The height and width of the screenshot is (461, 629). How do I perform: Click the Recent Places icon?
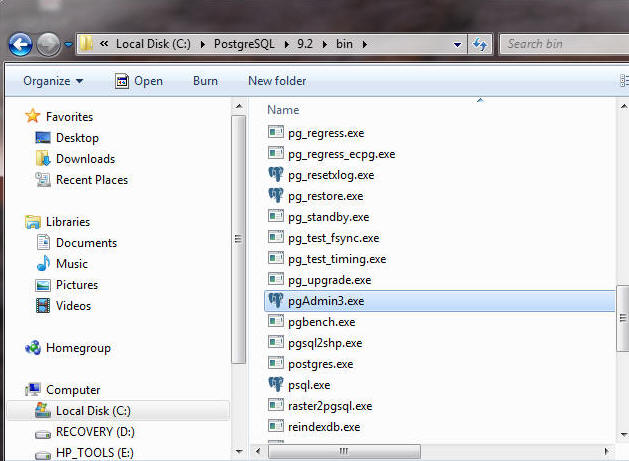coord(43,180)
